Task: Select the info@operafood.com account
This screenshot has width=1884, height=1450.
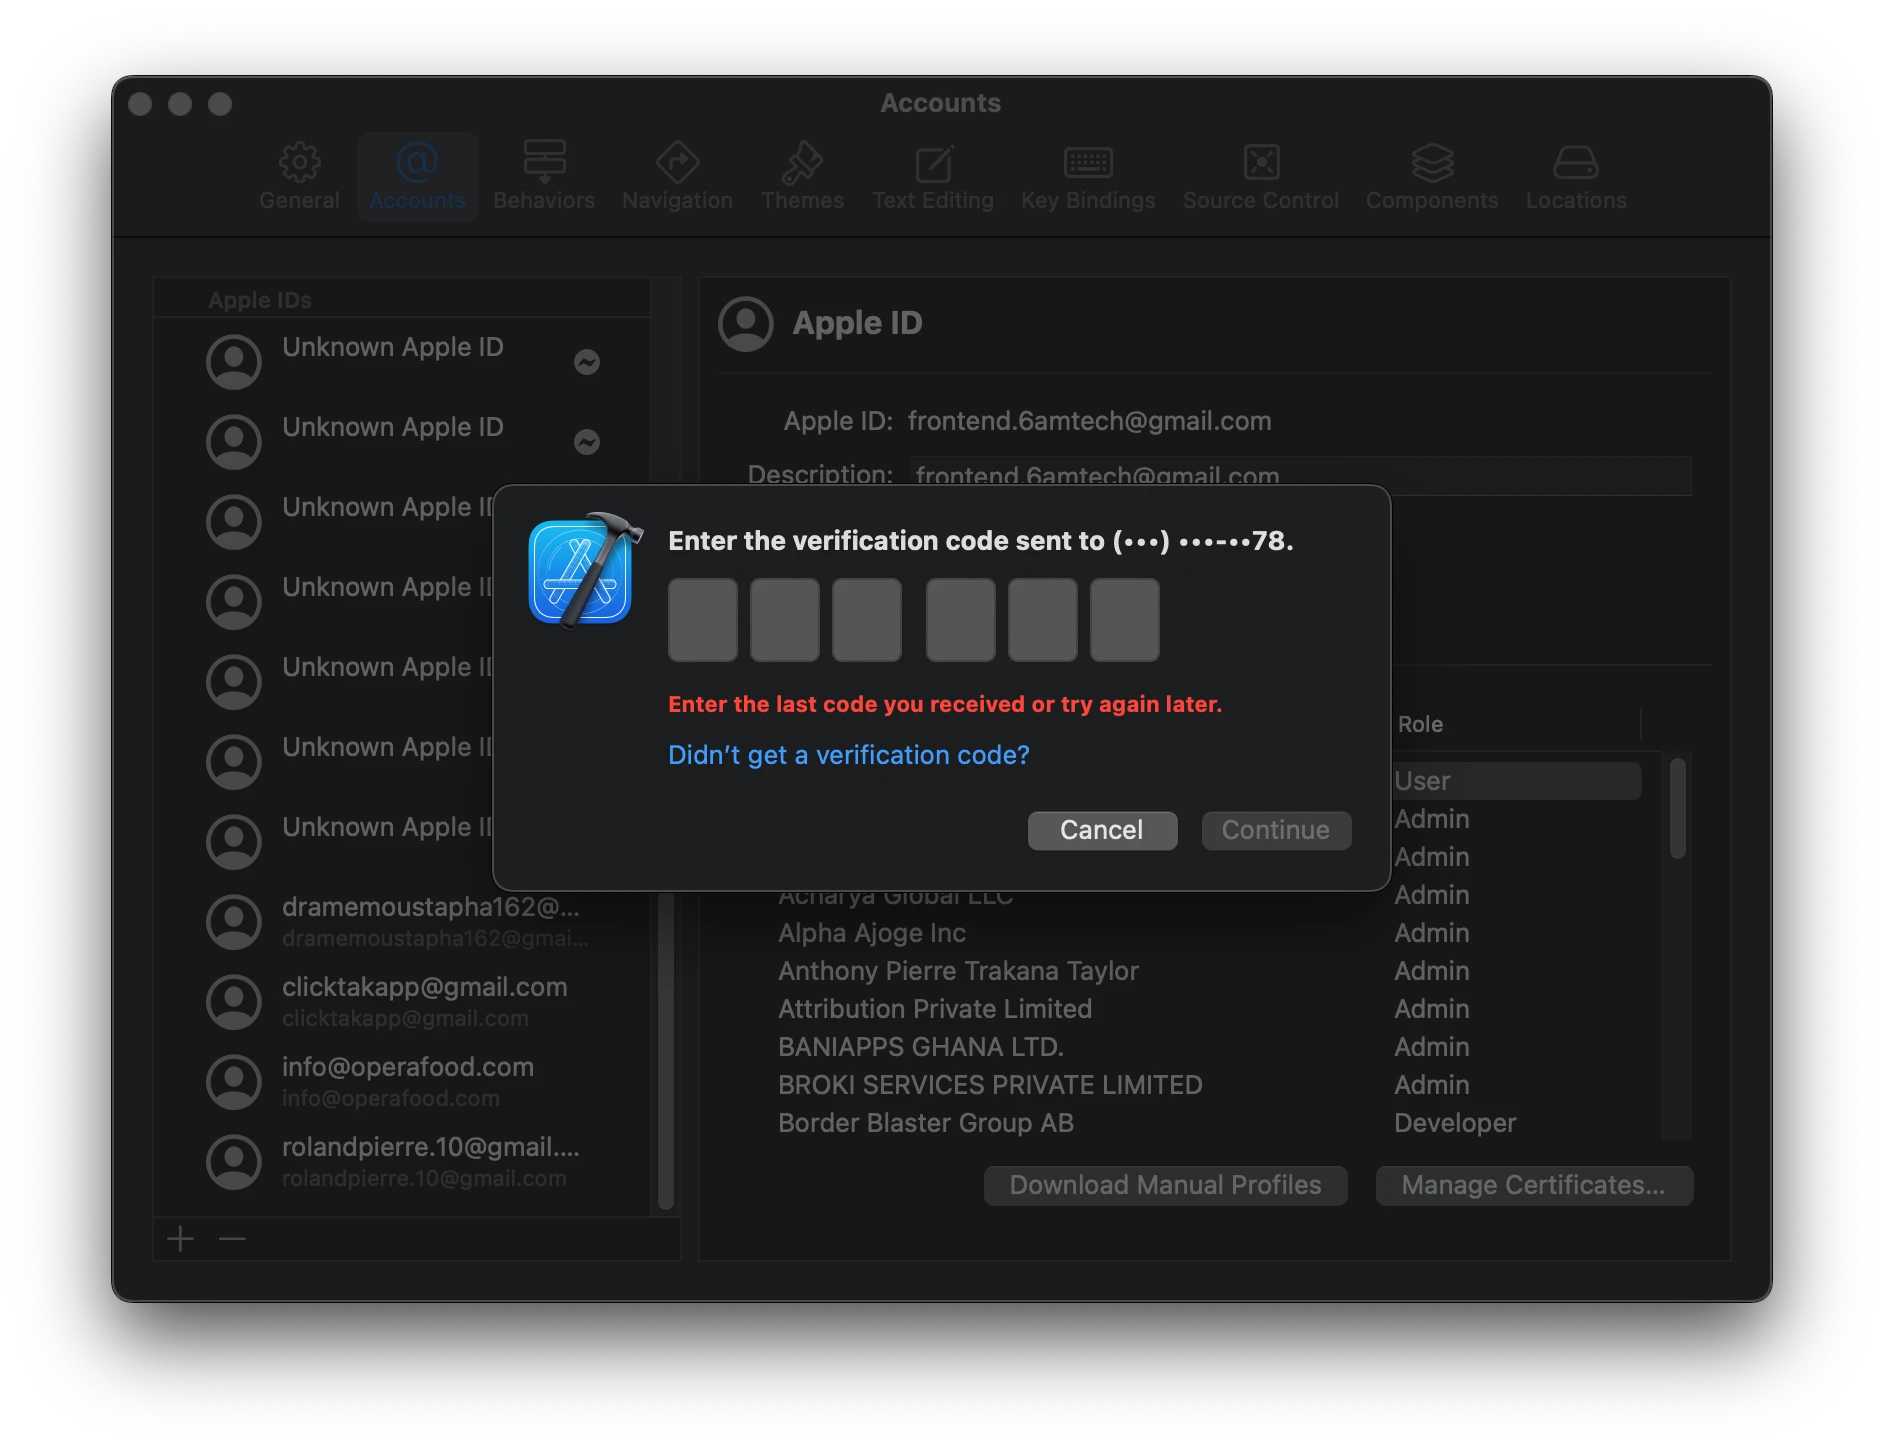Action: pyautogui.click(x=408, y=1081)
